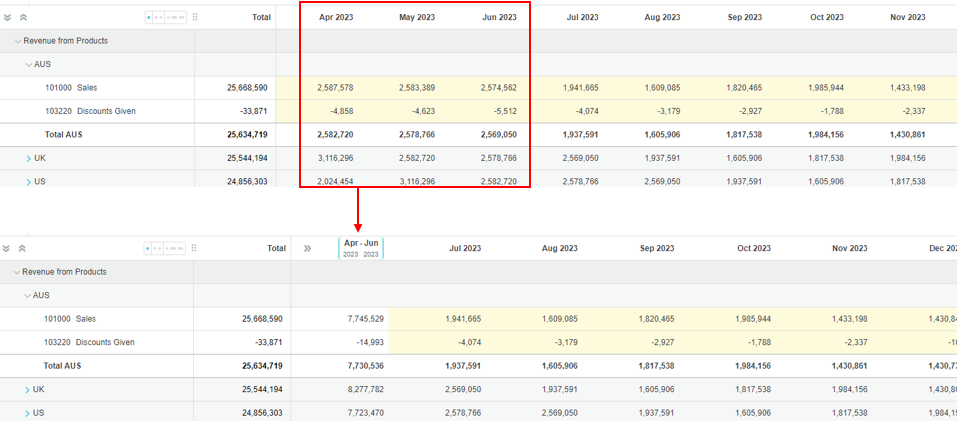Click collapse-all double chevron in bottom table

pyautogui.click(x=23, y=248)
